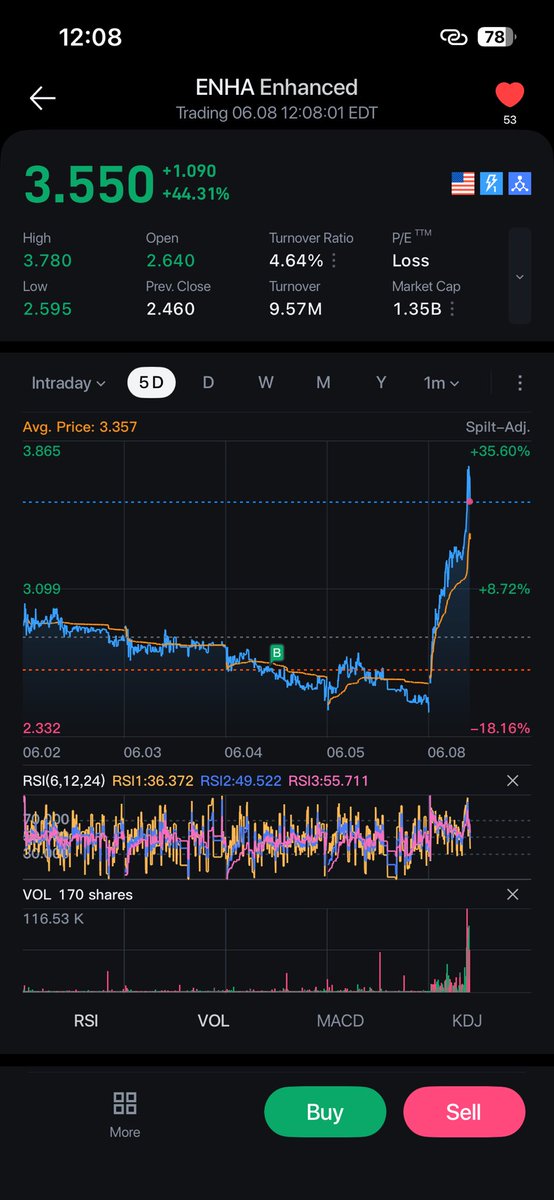Image resolution: width=554 pixels, height=1200 pixels.
Task: Tap the P/E TTM Loss value
Action: pos(411,261)
